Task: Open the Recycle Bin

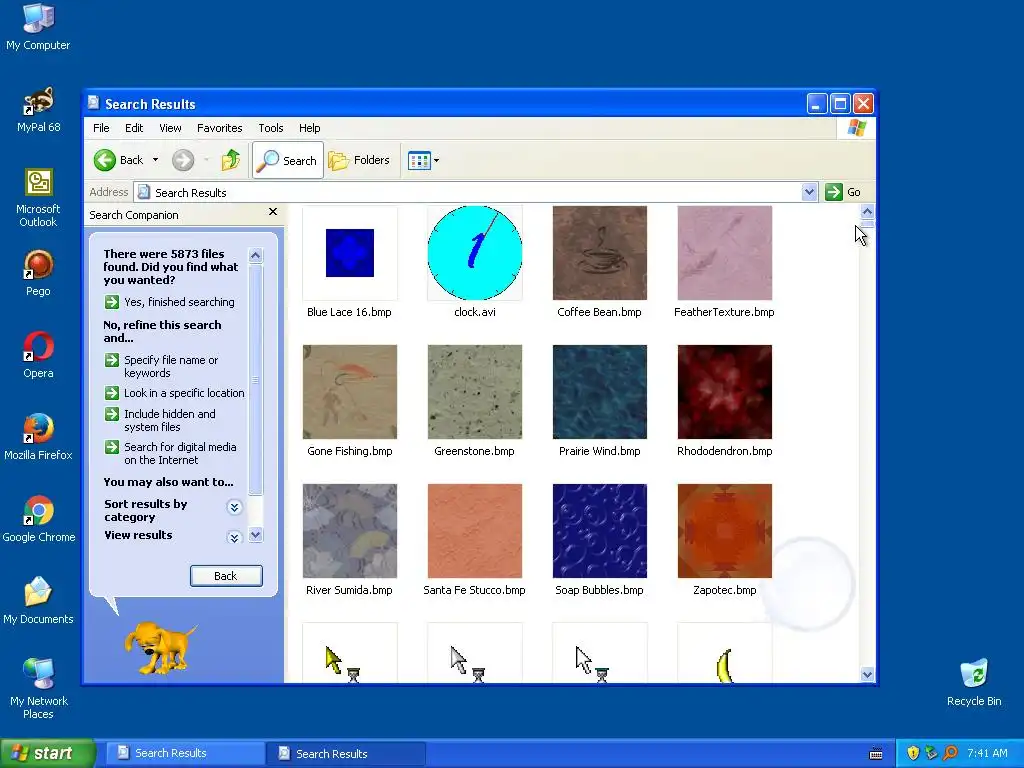Action: tap(974, 683)
